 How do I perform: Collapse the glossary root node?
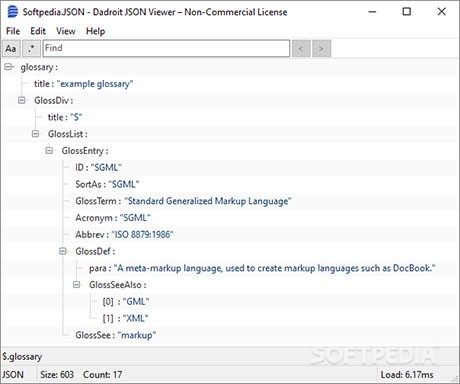click(8, 67)
